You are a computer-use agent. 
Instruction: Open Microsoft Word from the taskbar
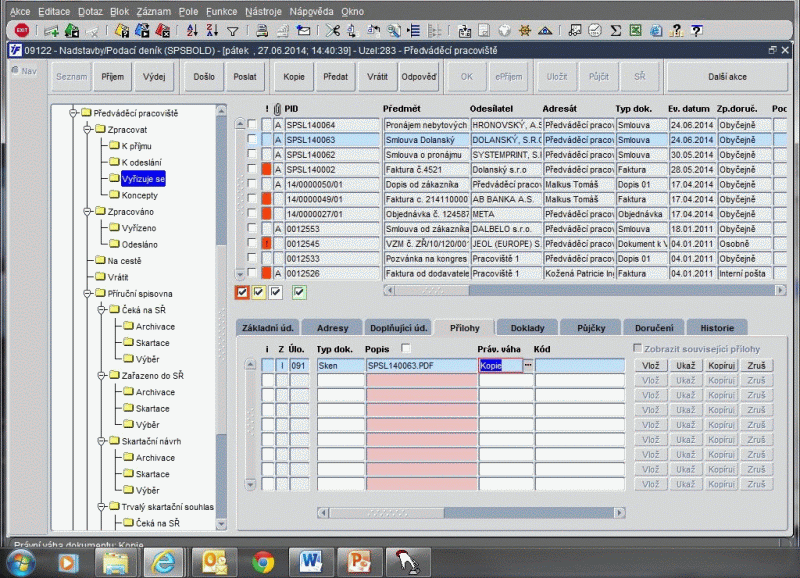[311, 562]
